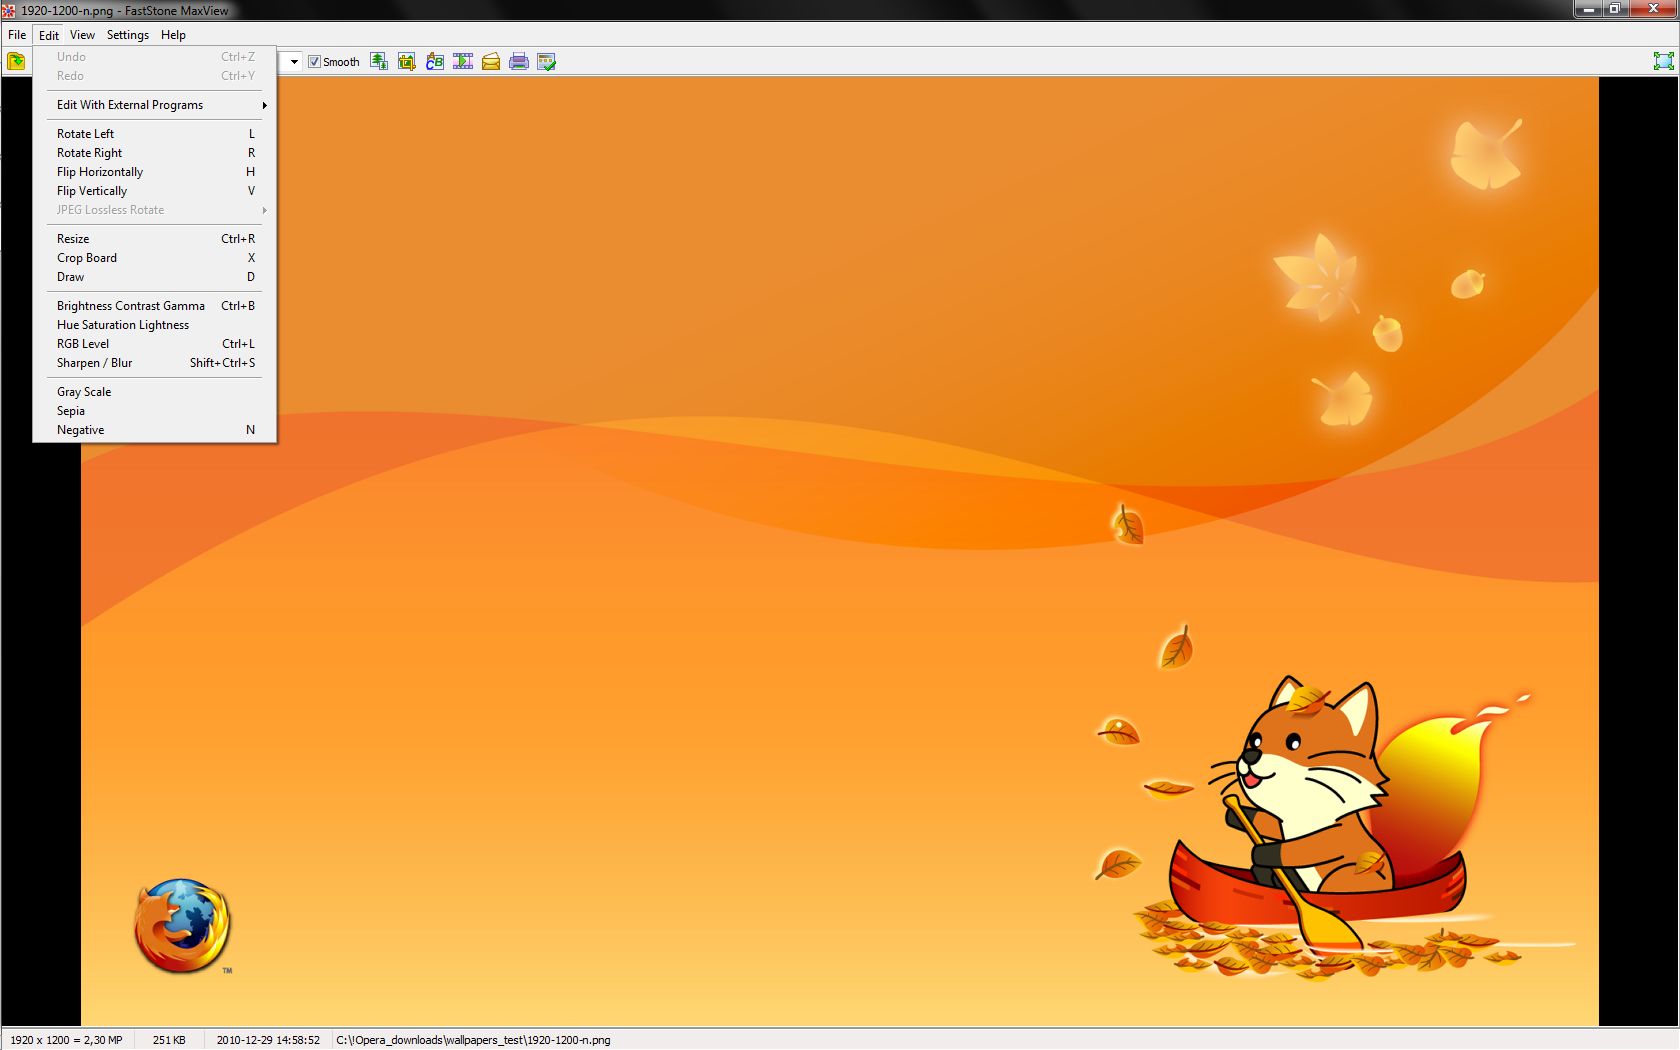This screenshot has height=1050, width=1680.
Task: Open the Help menu
Action: pyautogui.click(x=173, y=35)
